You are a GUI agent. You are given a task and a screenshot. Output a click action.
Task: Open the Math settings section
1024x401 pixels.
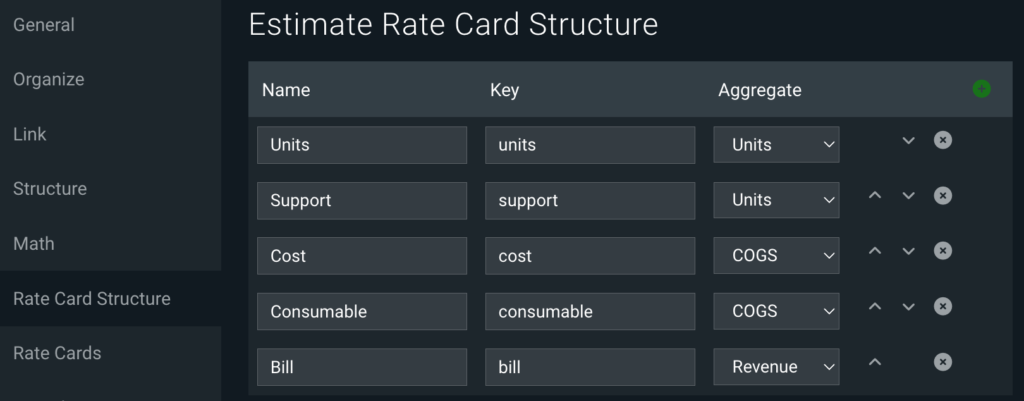tap(33, 244)
